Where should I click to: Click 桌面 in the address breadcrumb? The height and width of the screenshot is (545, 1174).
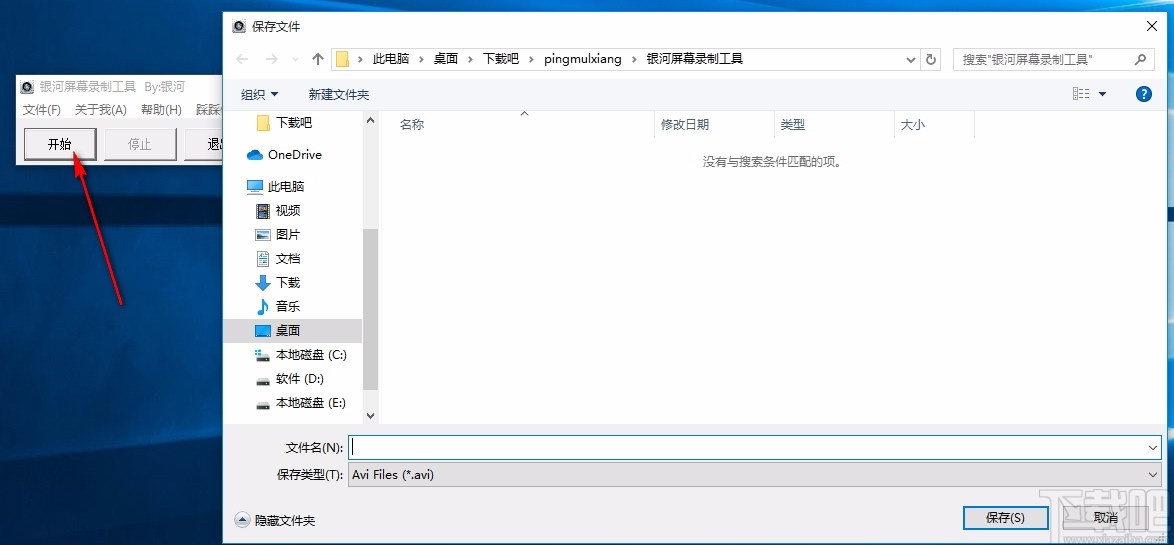pyautogui.click(x=446, y=59)
